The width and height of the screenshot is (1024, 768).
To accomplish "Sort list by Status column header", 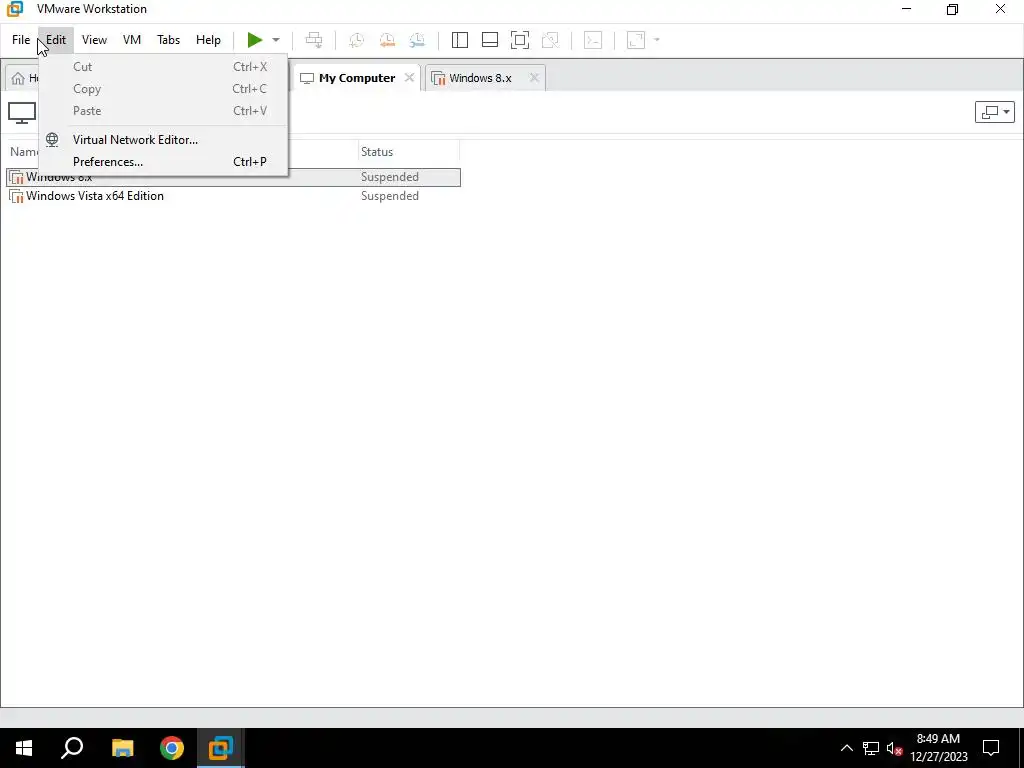I will (408, 152).
